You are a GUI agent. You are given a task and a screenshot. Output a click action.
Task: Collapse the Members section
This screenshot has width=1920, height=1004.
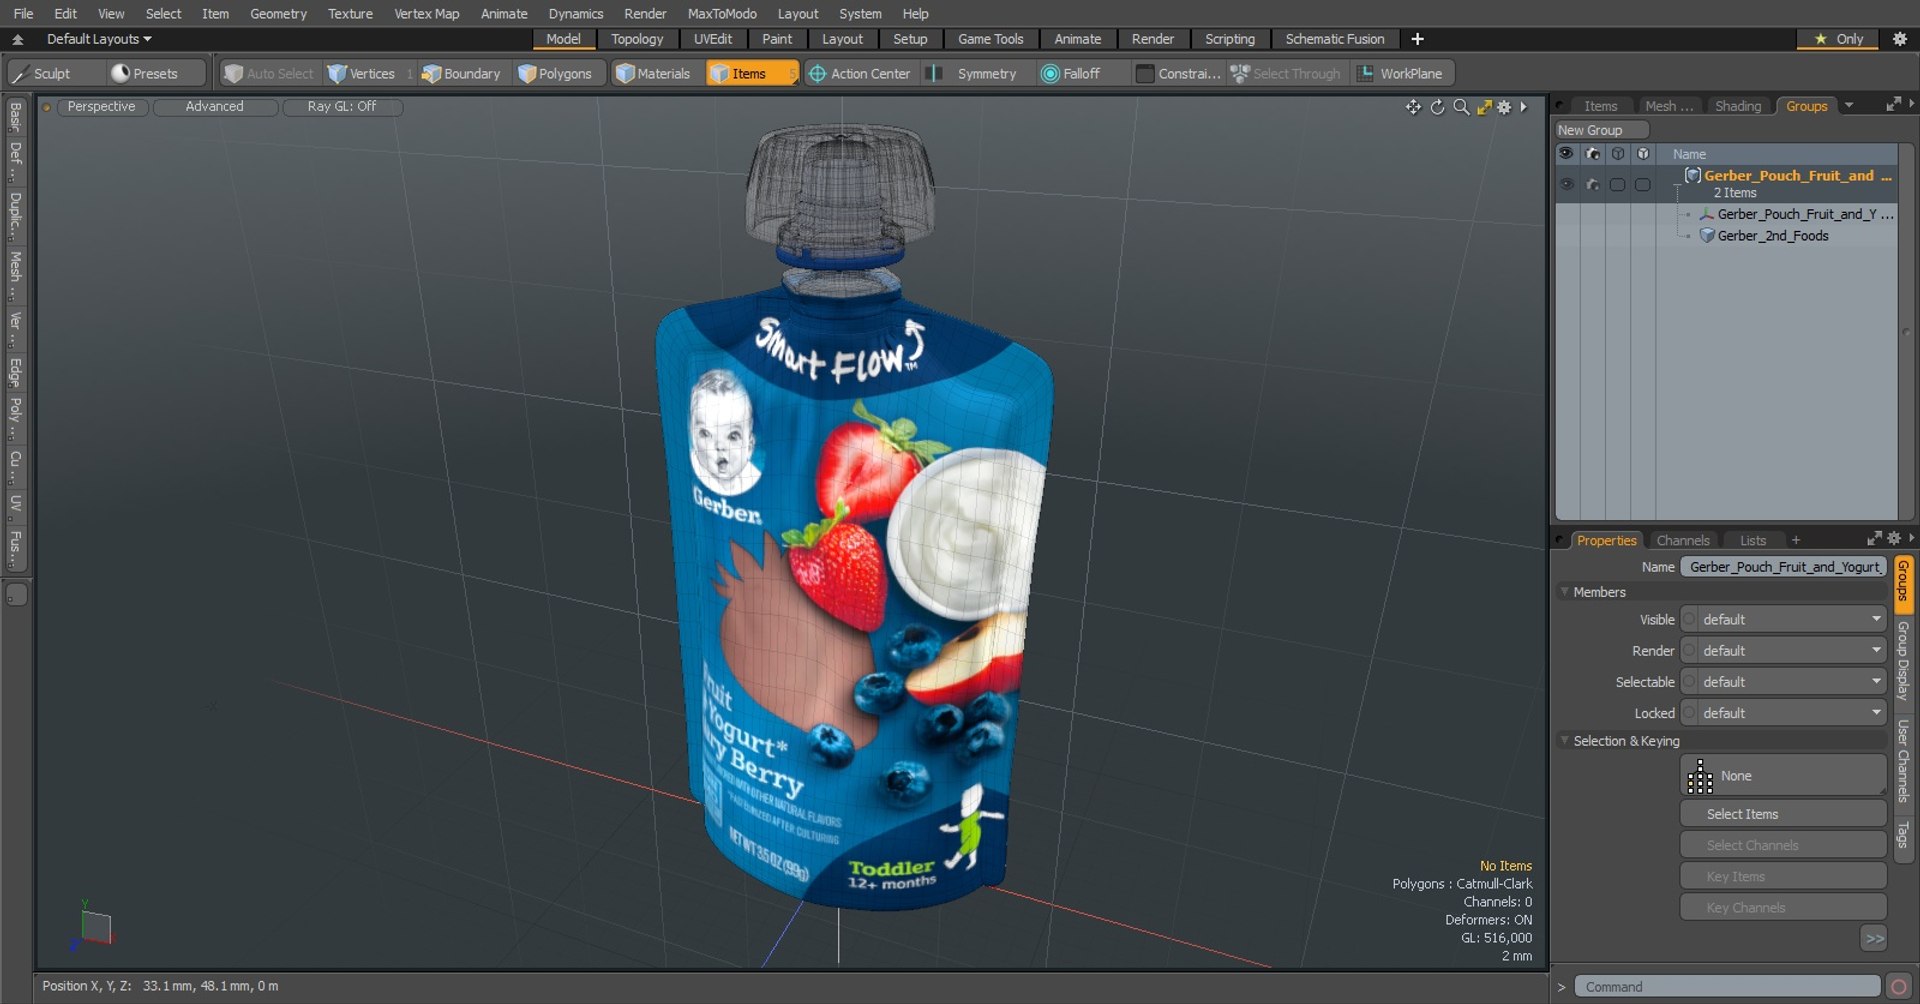1565,592
